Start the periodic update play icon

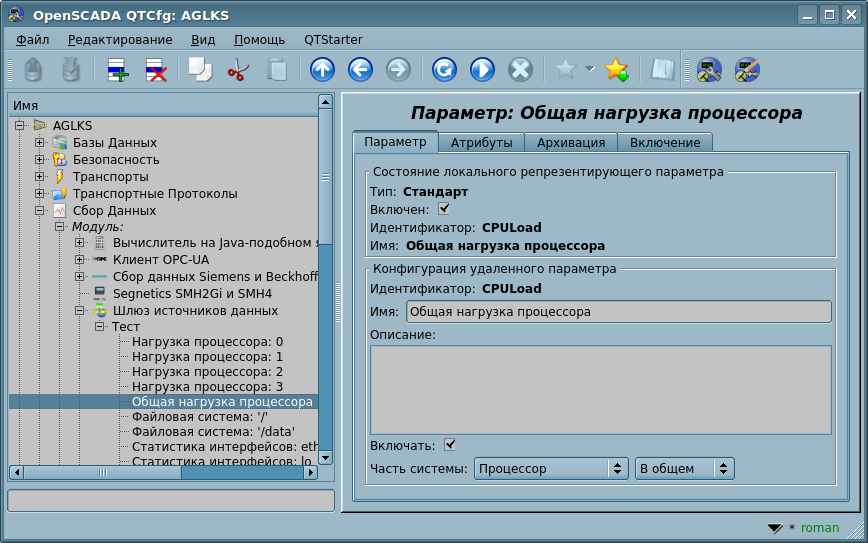tap(482, 70)
